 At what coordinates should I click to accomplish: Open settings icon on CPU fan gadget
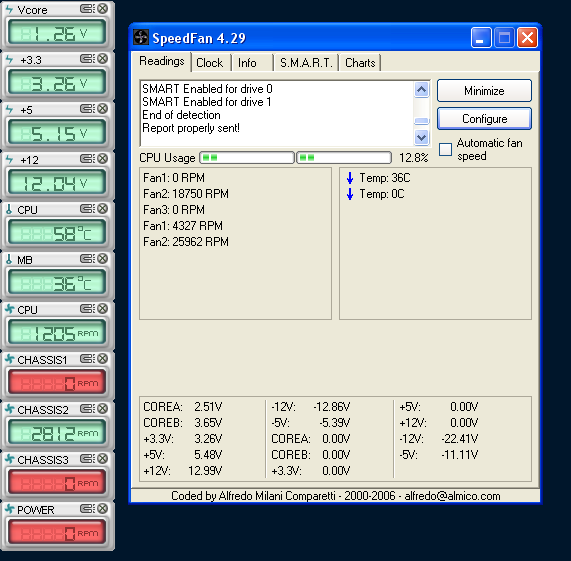87,308
